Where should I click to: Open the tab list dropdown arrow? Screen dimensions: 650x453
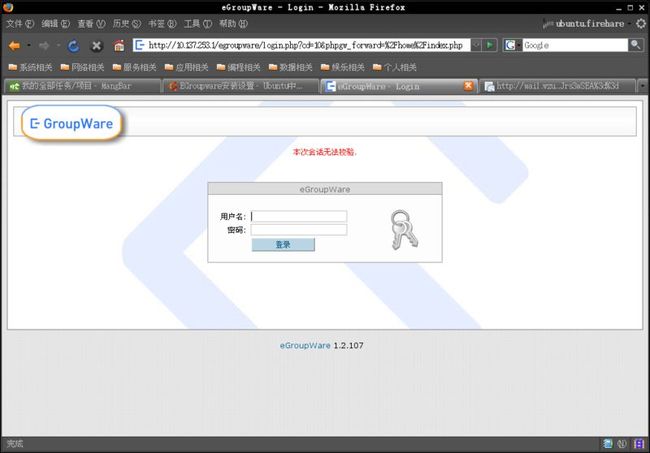[x=643, y=86]
